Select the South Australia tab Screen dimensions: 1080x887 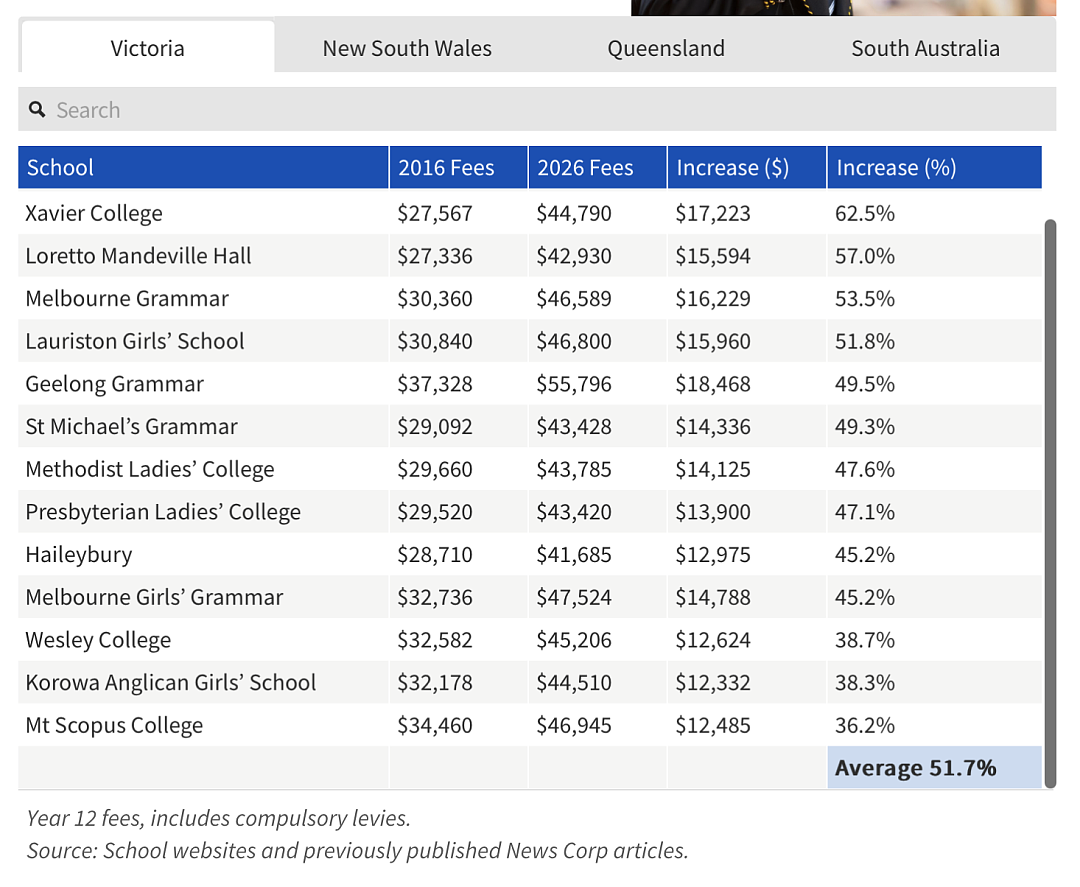[925, 48]
